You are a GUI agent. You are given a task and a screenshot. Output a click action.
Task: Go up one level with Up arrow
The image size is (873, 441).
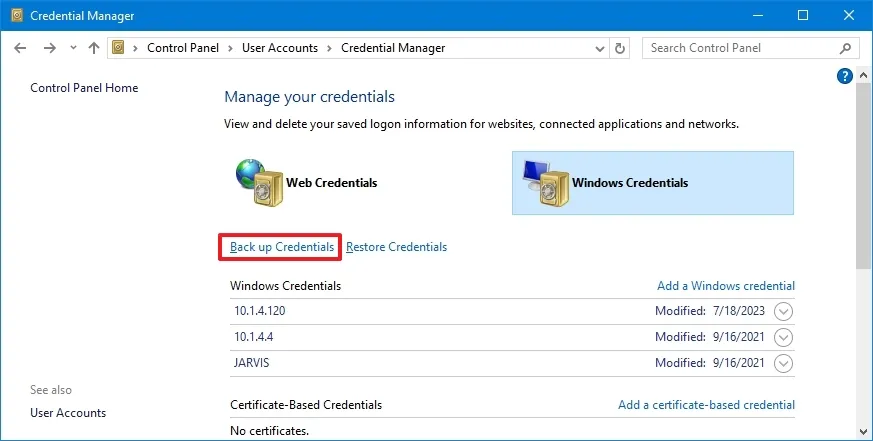point(94,48)
